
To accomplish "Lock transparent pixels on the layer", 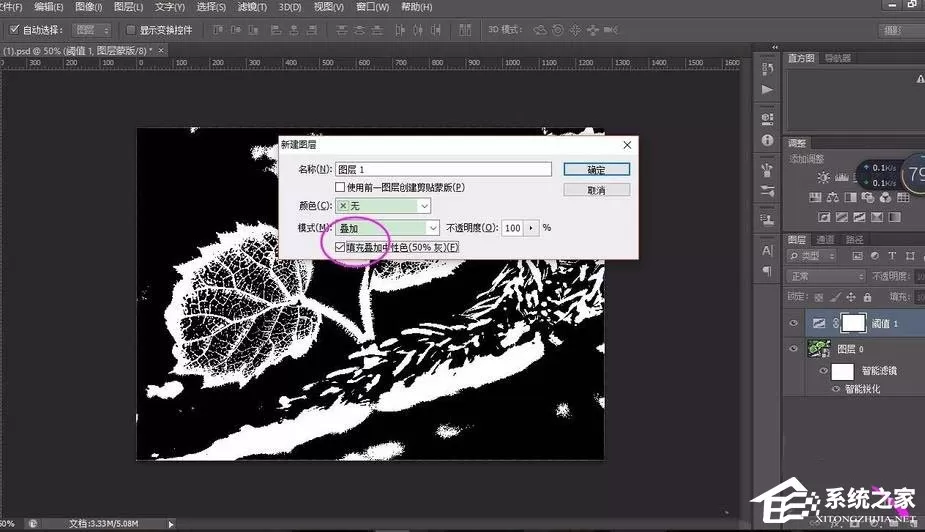I will (x=819, y=297).
